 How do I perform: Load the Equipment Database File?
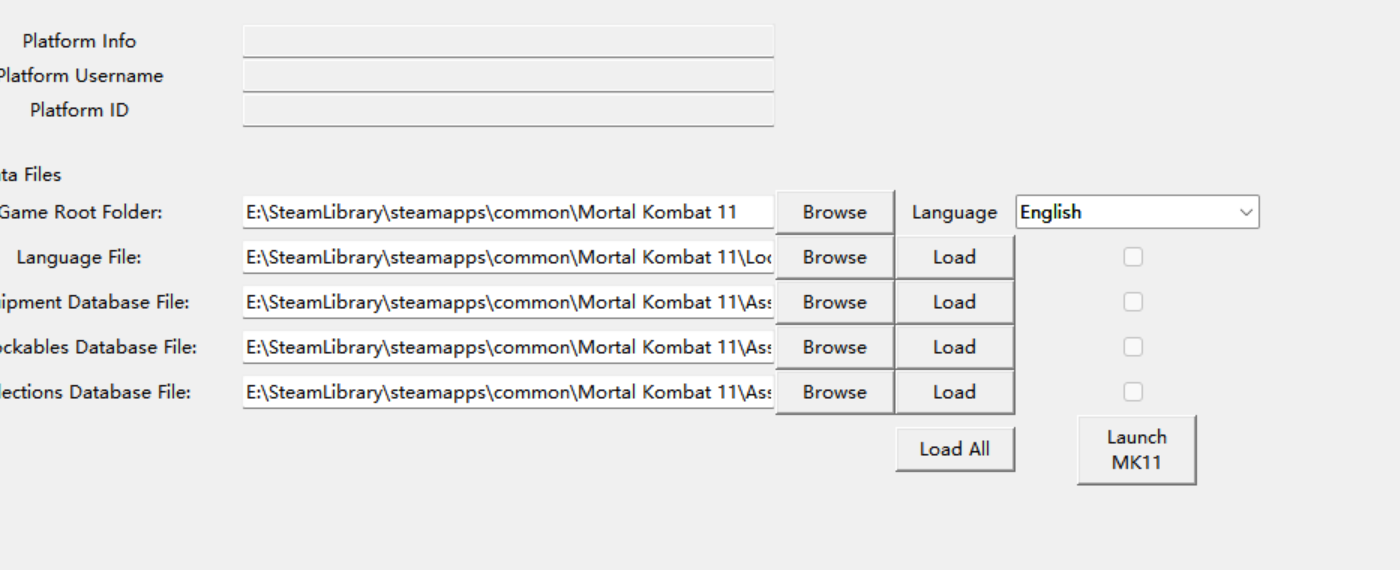point(954,302)
